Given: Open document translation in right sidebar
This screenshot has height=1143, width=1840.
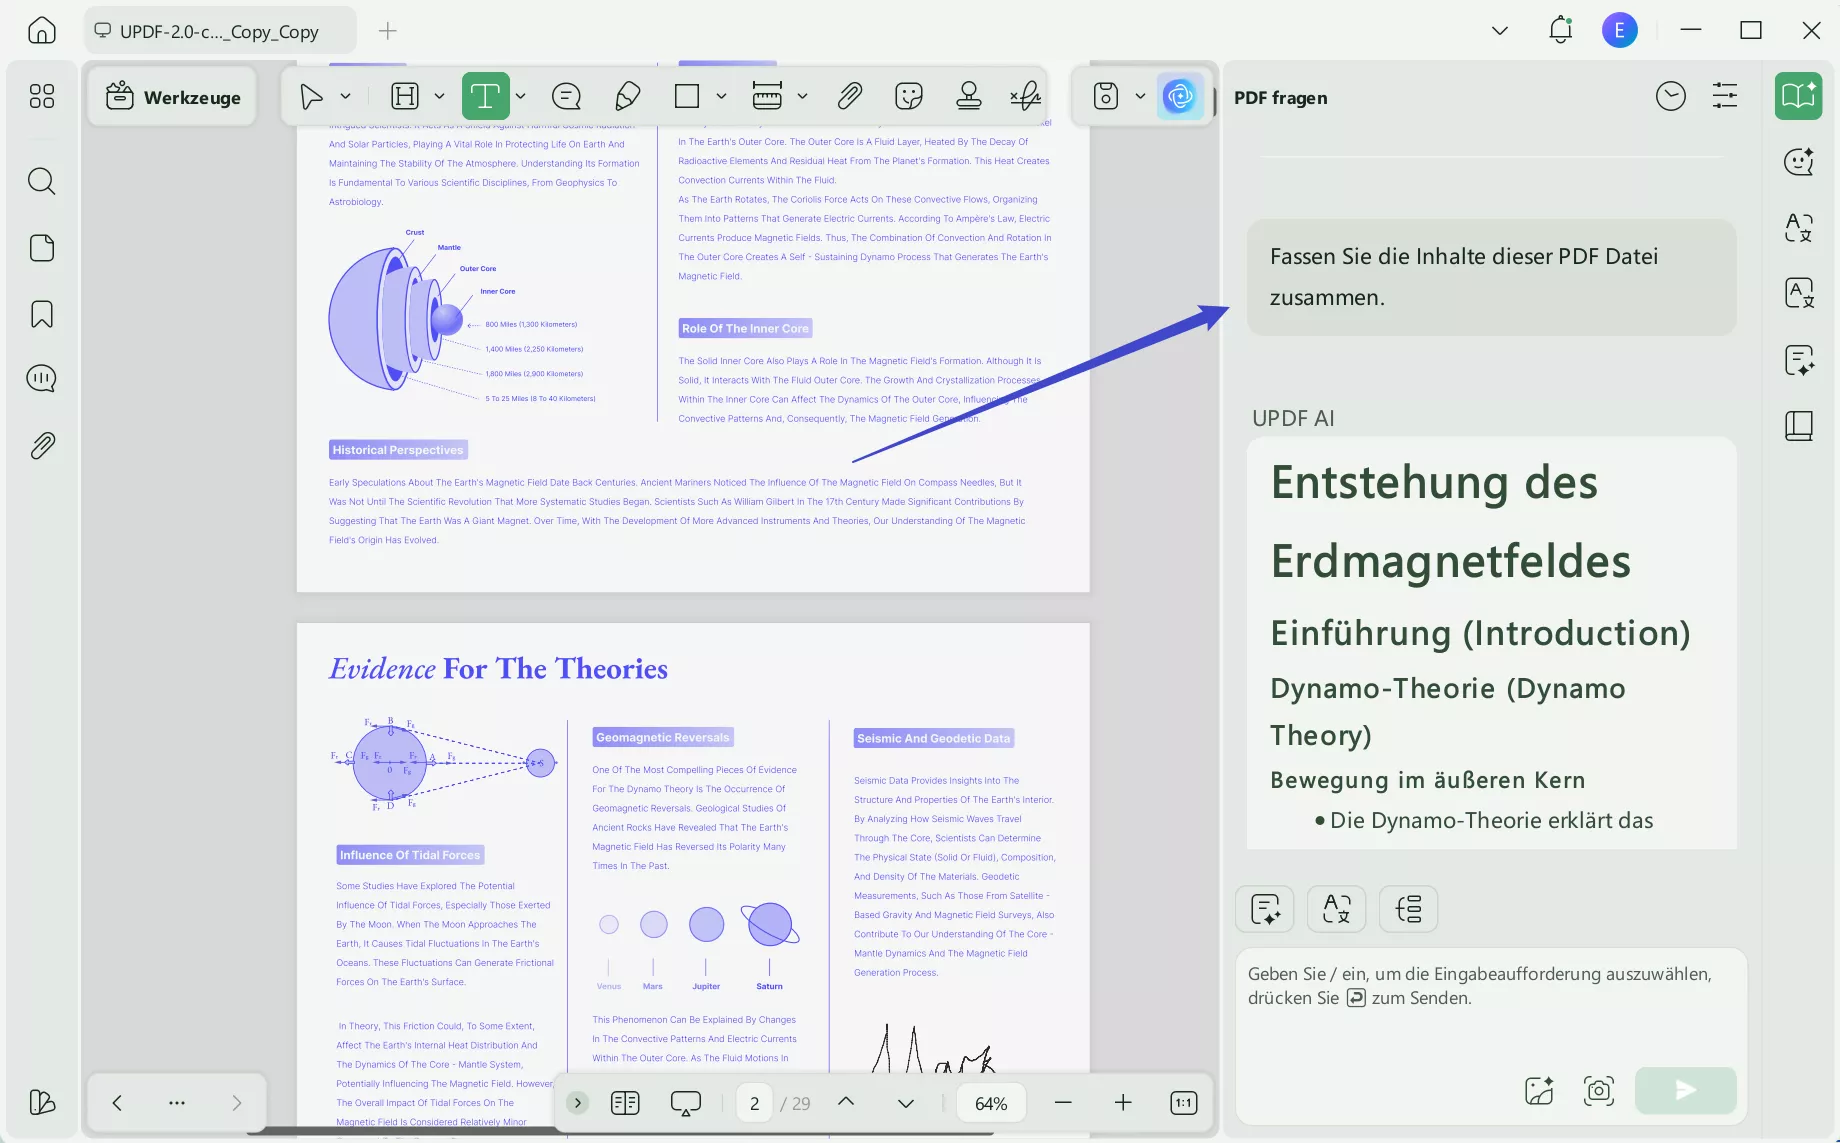Looking at the screenshot, I should coord(1798,294).
